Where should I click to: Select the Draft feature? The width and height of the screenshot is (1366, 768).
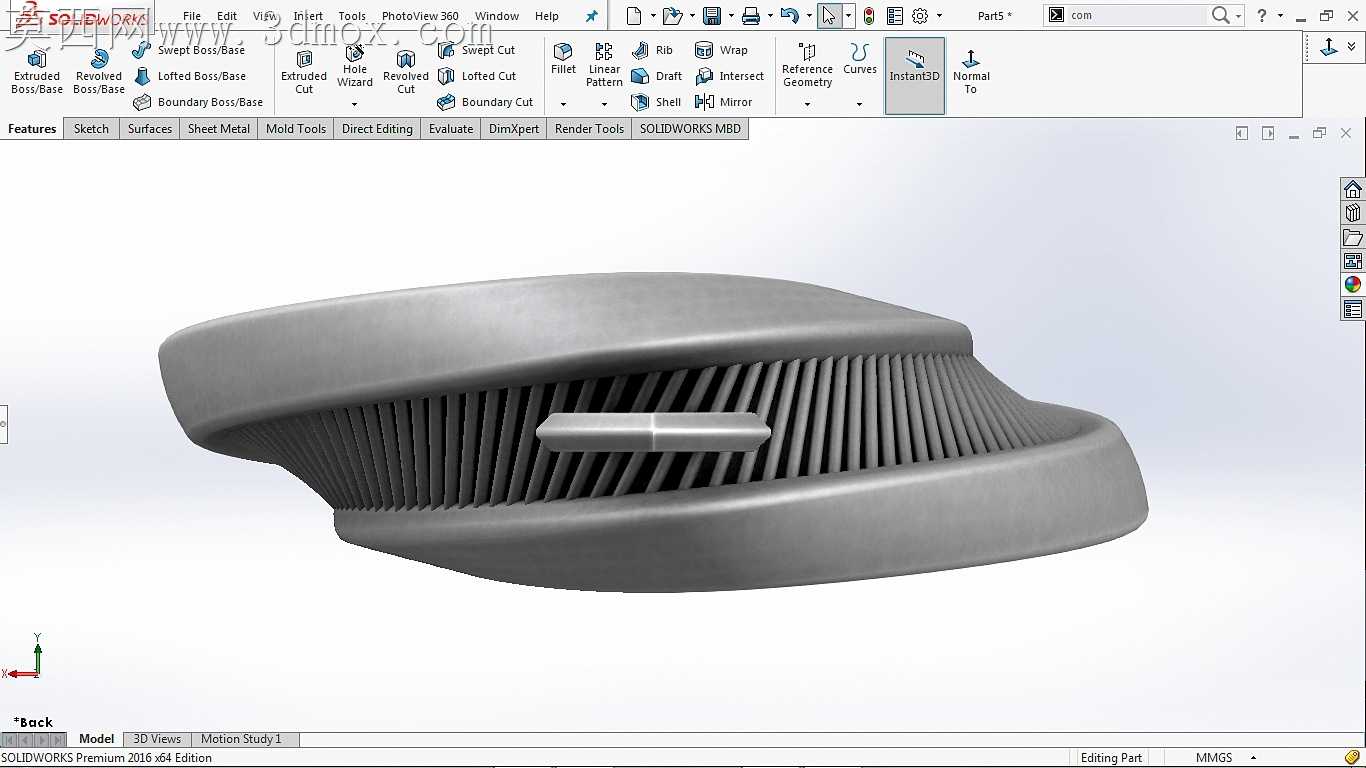click(x=657, y=76)
